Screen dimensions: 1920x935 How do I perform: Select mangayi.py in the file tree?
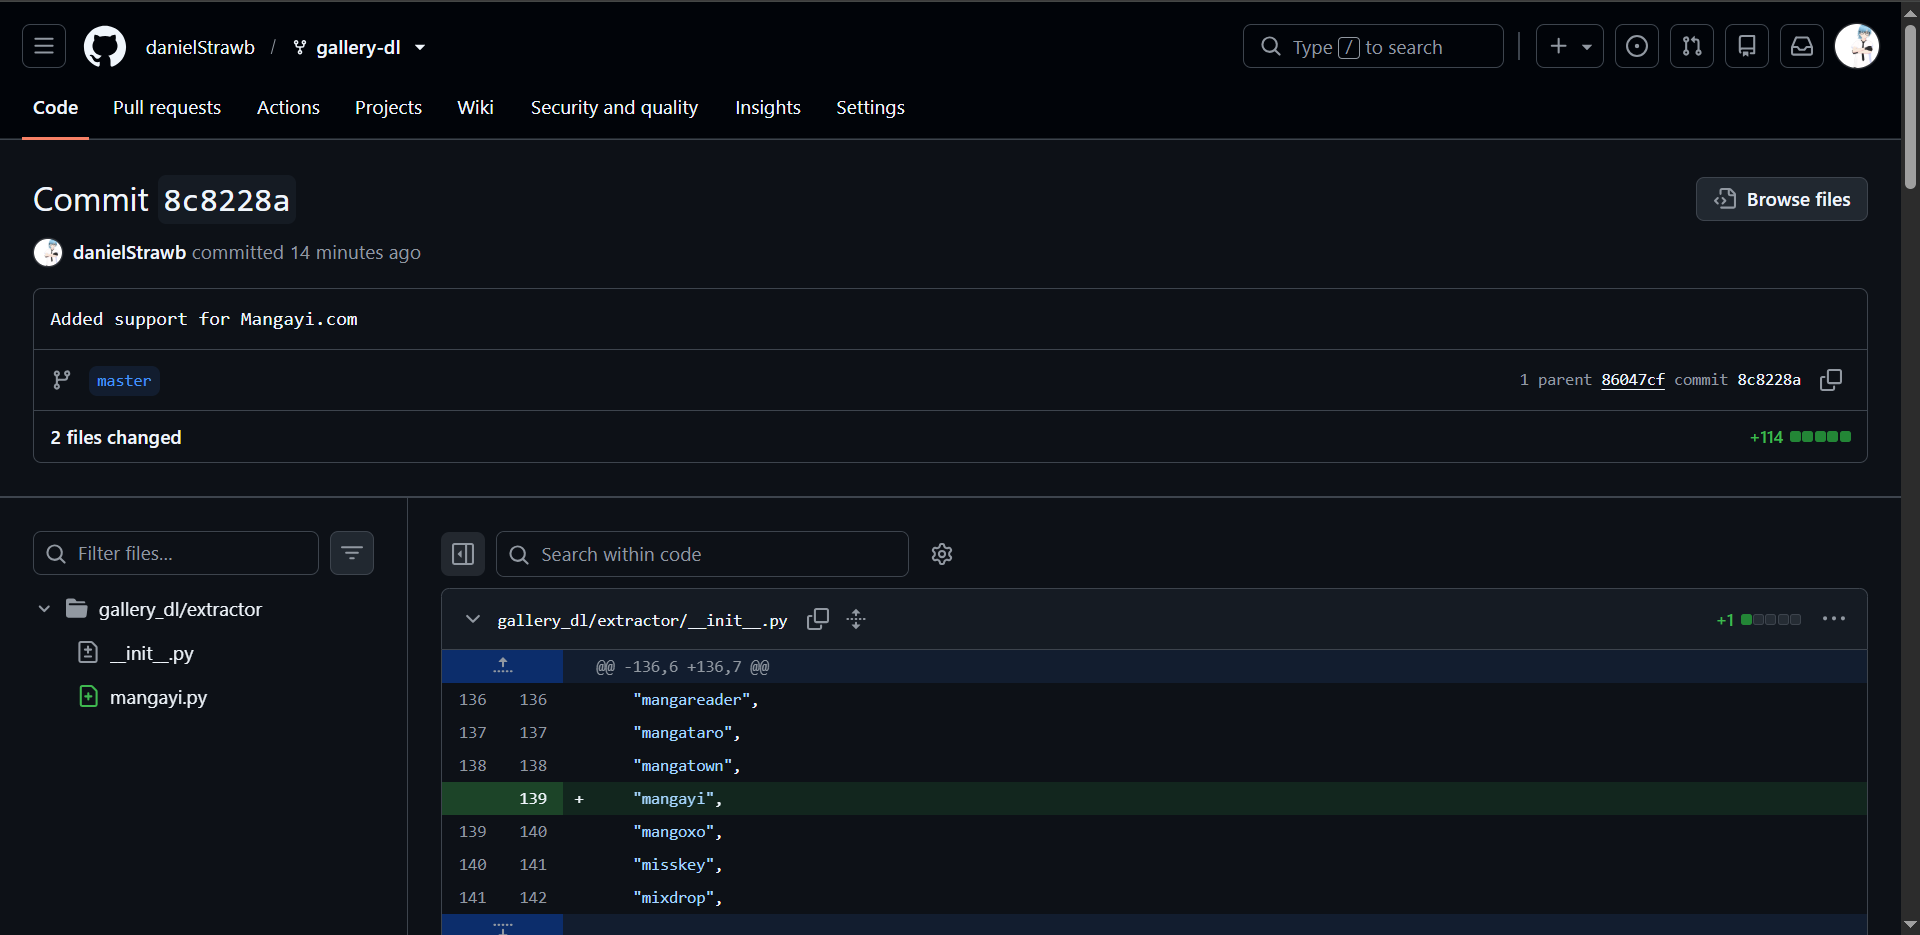(158, 697)
